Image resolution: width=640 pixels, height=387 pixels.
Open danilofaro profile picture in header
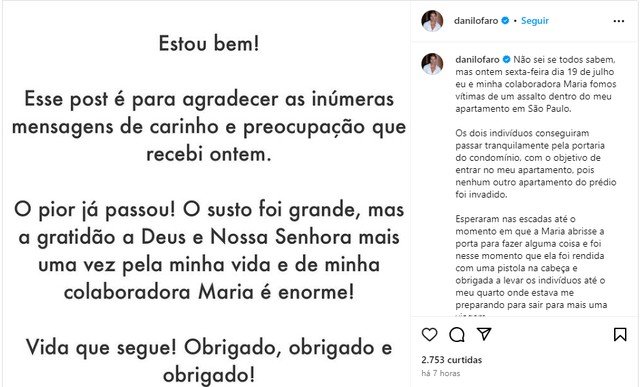(x=432, y=21)
